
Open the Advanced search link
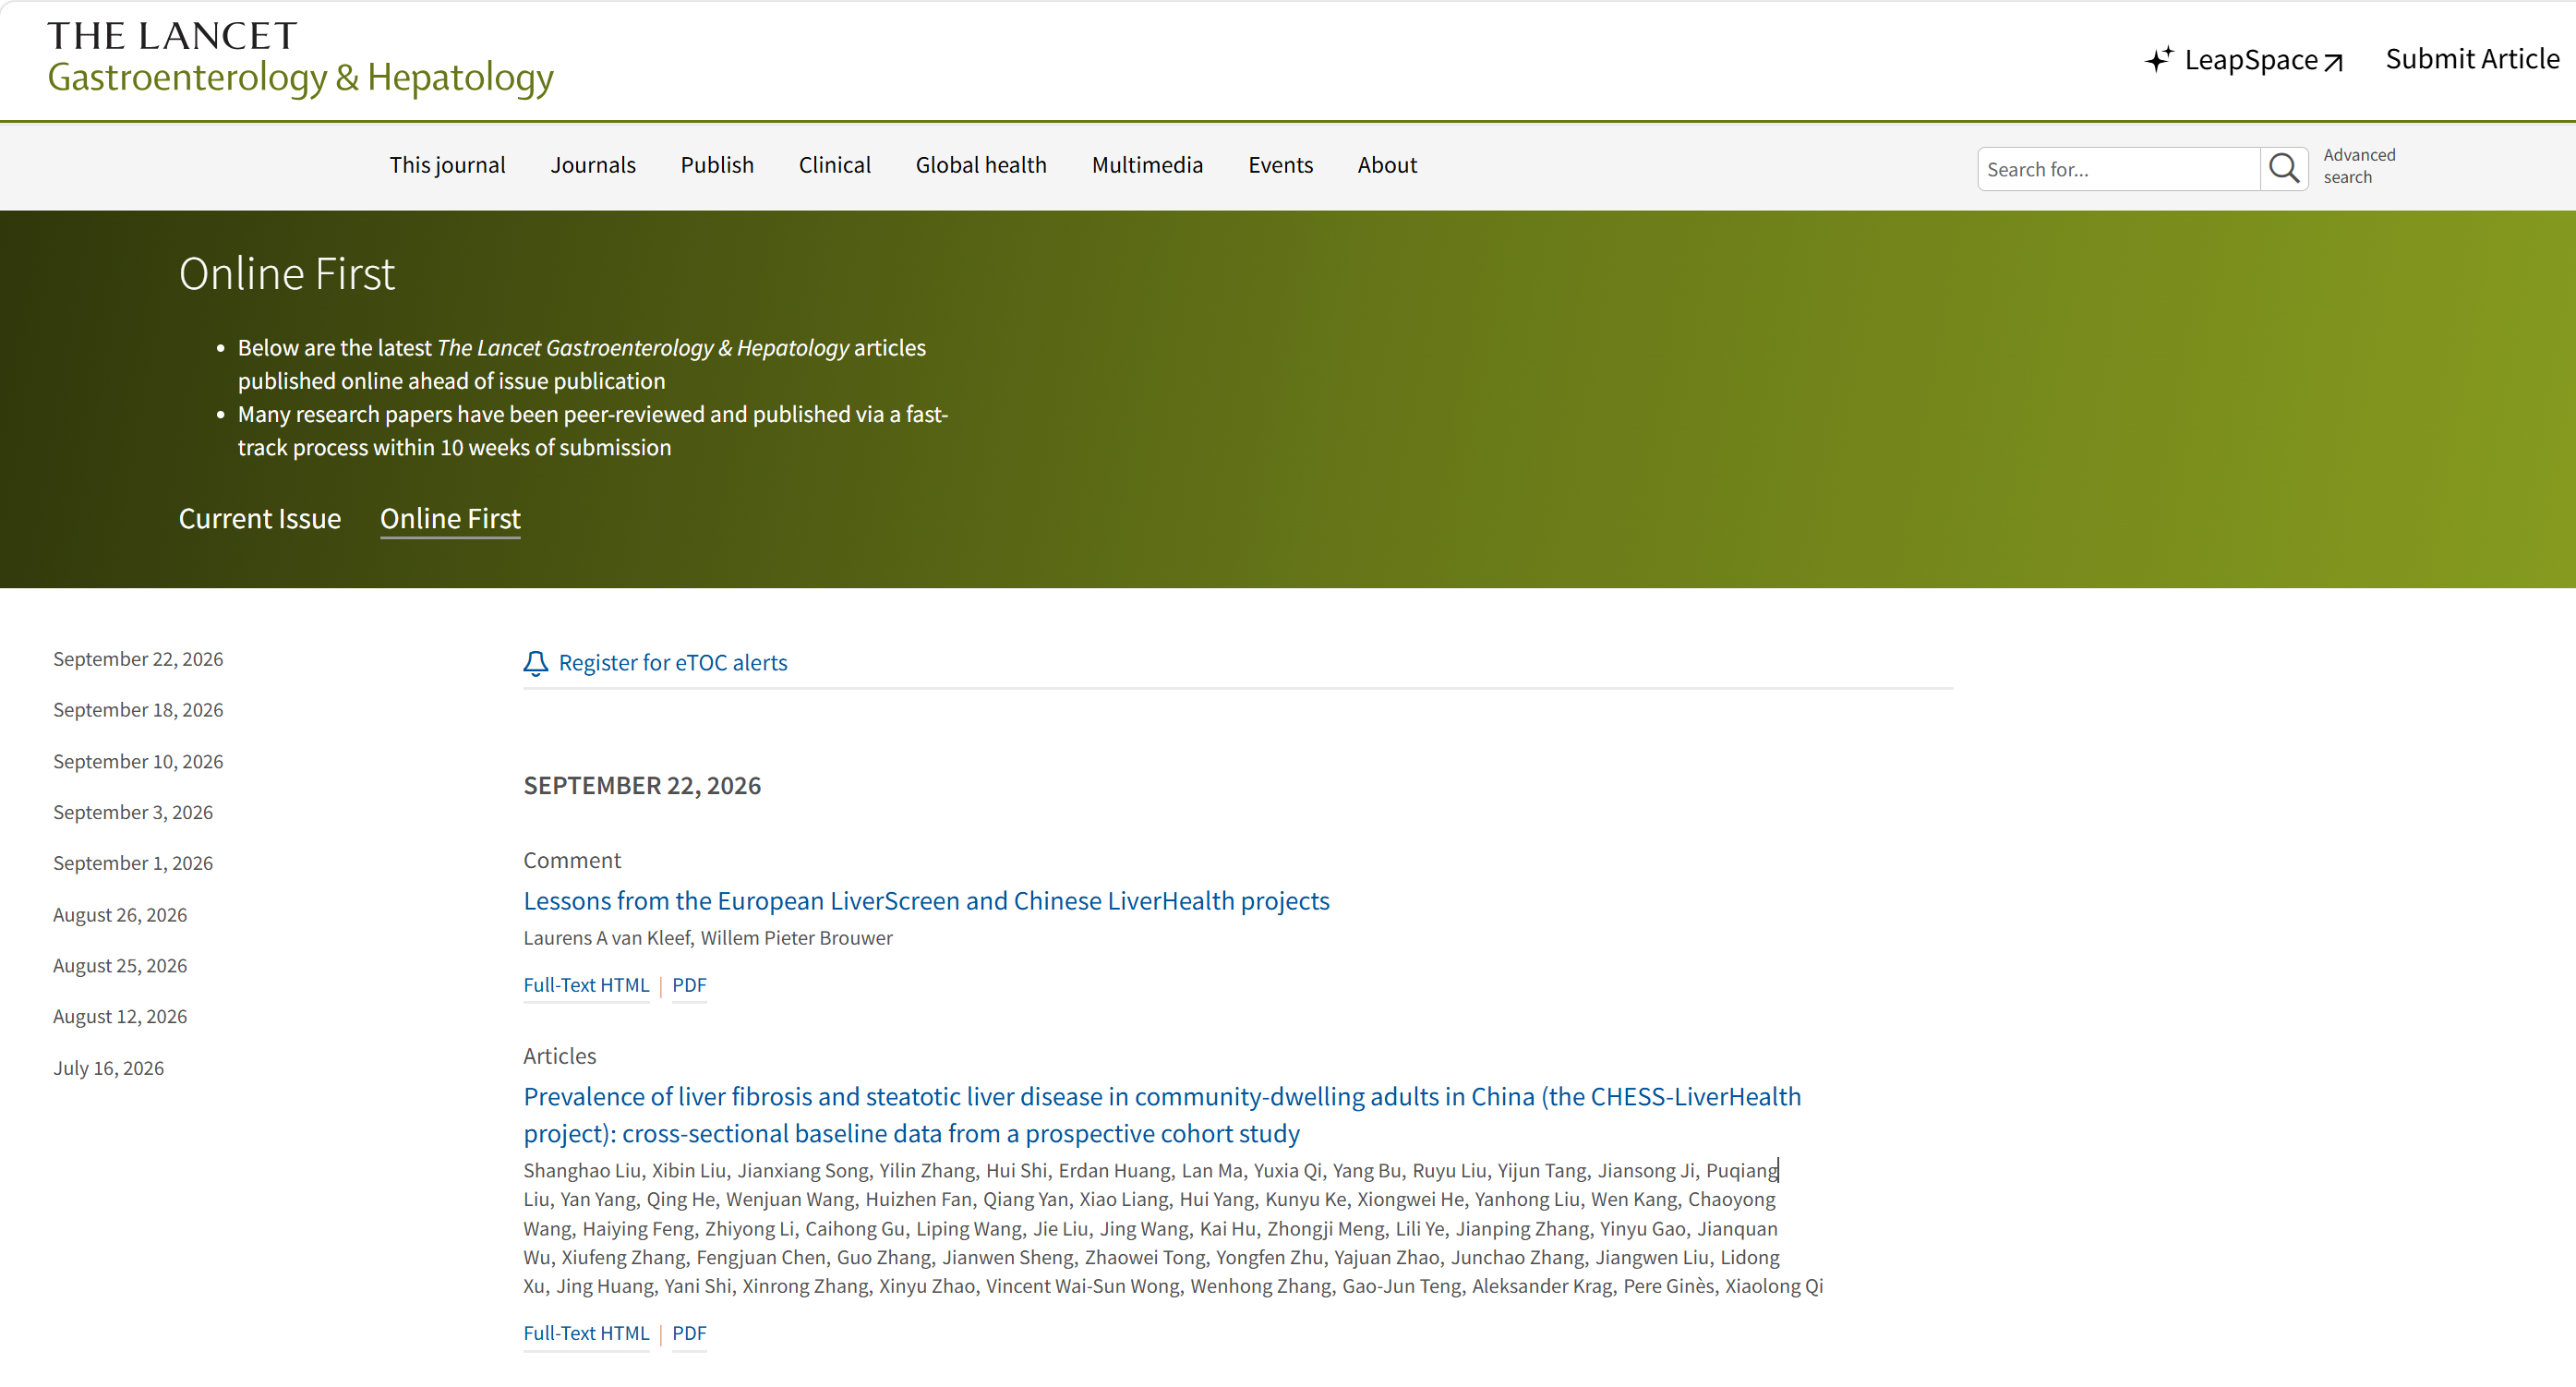pos(2359,166)
